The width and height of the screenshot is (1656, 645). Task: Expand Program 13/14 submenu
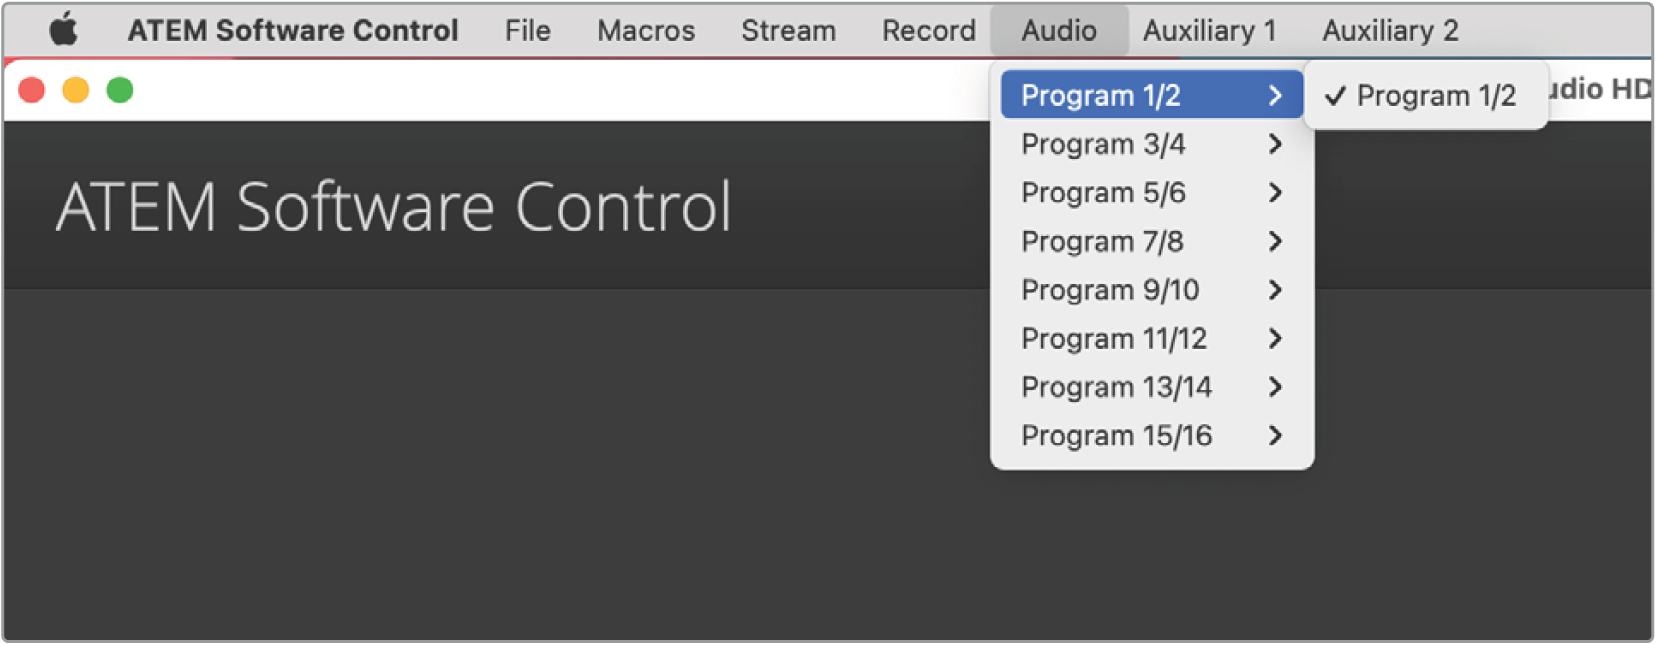(1152, 387)
